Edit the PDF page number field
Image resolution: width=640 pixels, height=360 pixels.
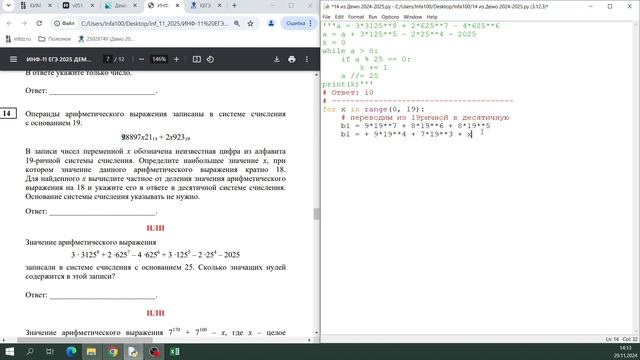tap(108, 59)
